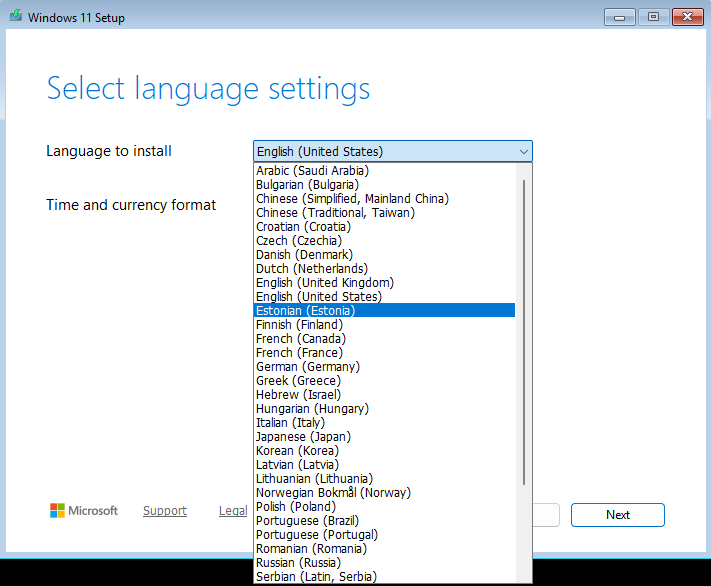Click the language list vertical scrollbar

(524, 330)
